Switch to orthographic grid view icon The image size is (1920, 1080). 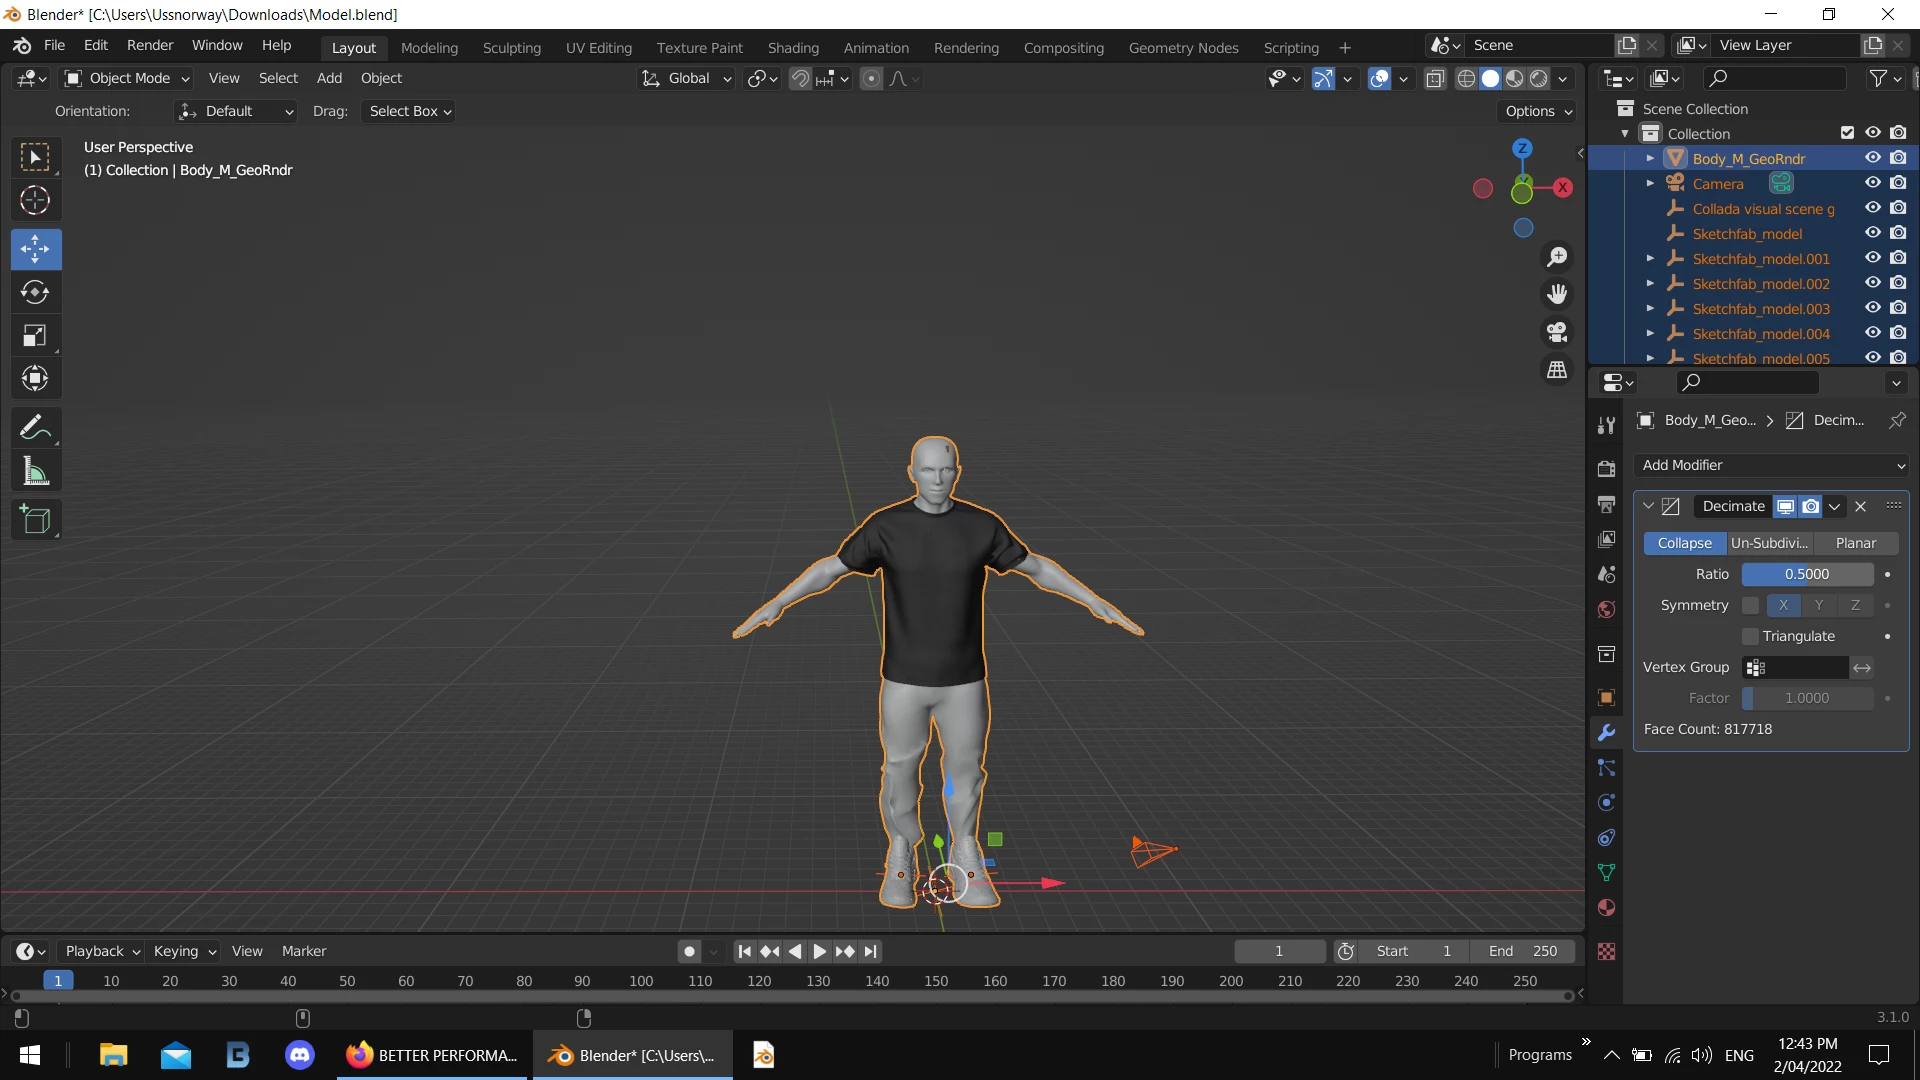tap(1557, 370)
